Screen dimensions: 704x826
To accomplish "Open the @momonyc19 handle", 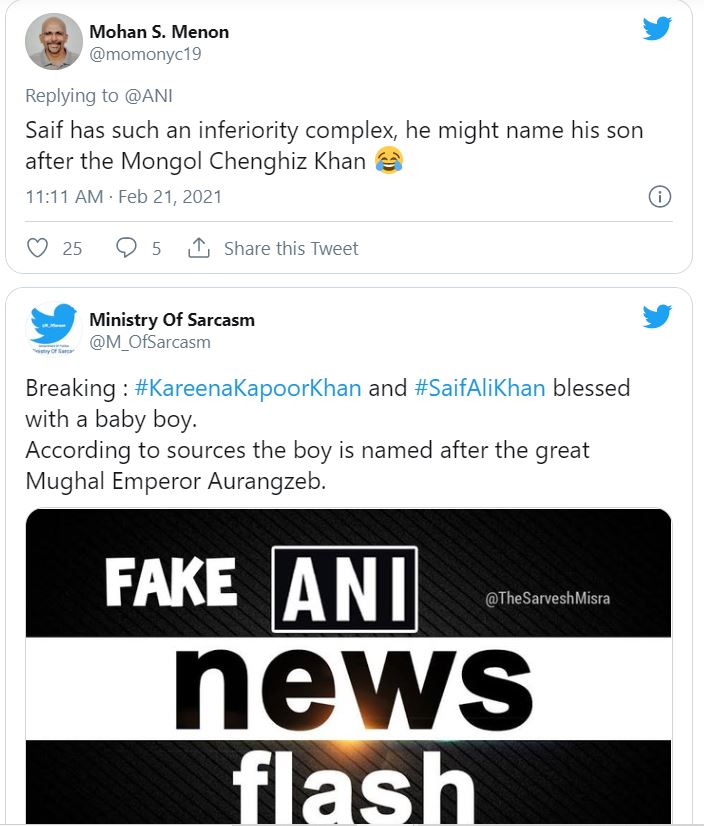I will [145, 54].
